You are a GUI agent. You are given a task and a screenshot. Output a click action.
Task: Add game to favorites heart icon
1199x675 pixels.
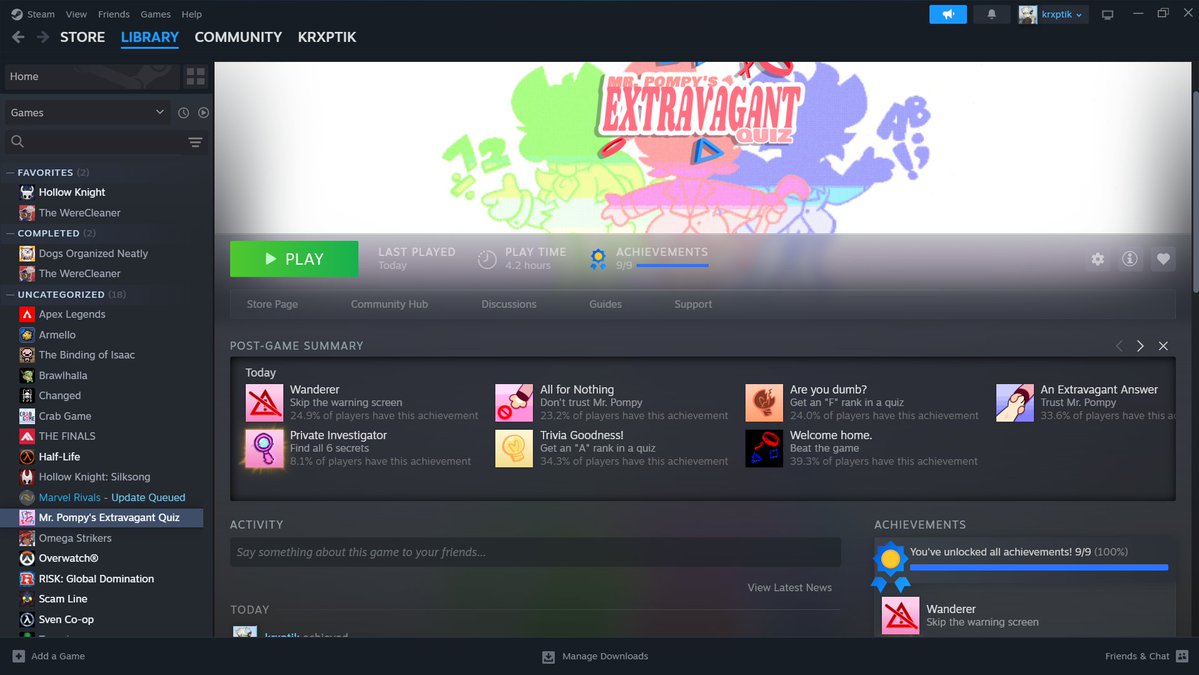(x=1163, y=259)
